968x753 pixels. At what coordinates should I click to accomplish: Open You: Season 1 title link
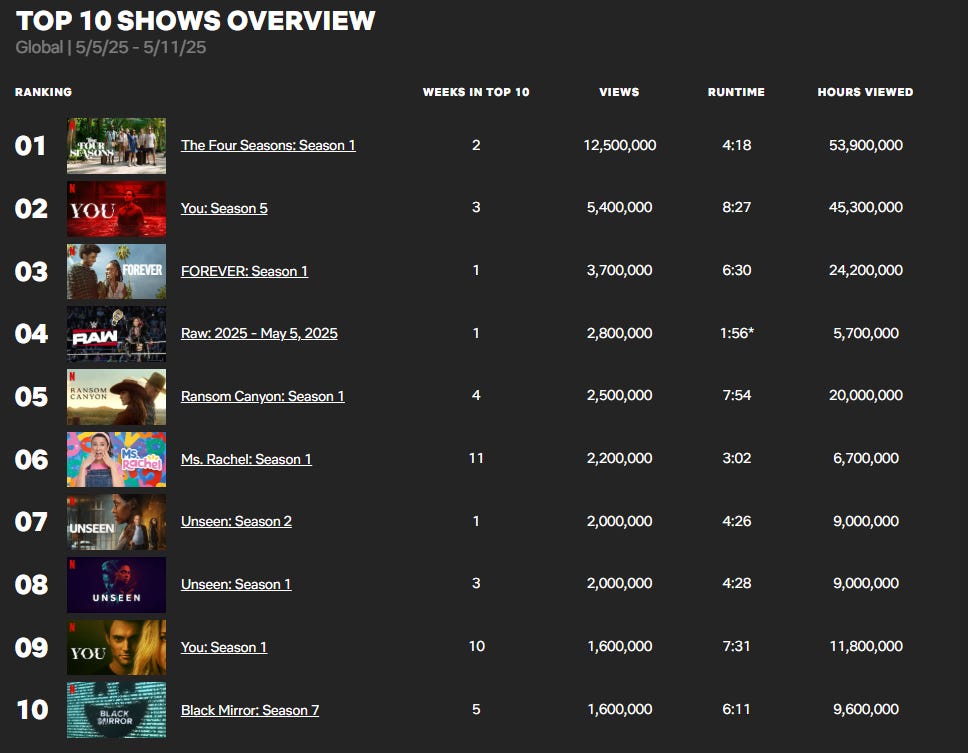(224, 647)
